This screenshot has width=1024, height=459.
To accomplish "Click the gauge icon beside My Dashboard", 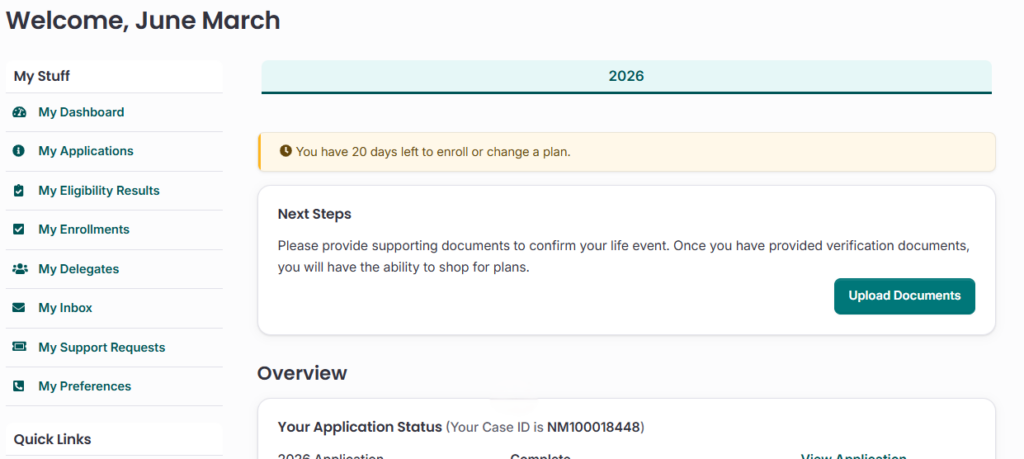I will pos(19,112).
